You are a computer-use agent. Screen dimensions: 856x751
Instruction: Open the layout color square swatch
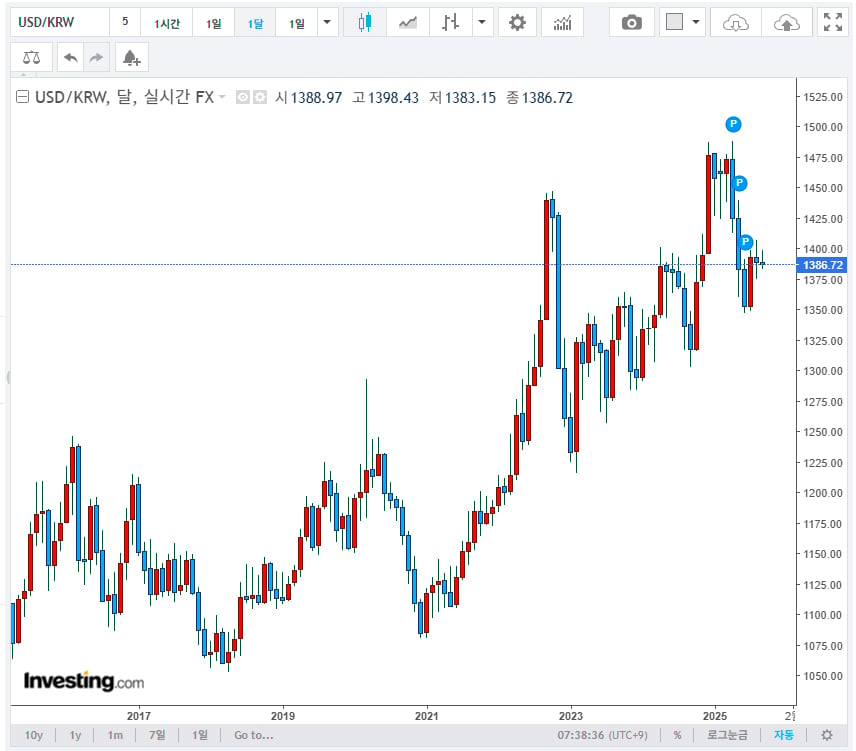click(675, 22)
